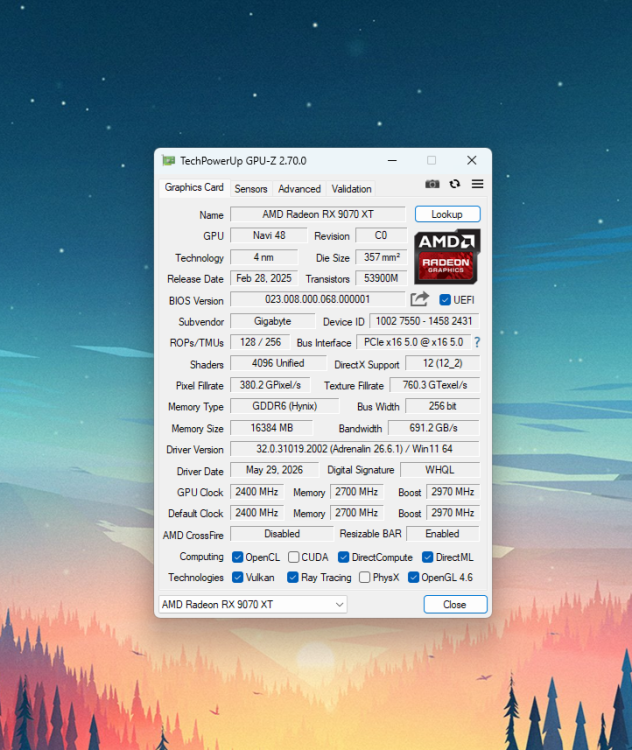Toggle the PhysX checkbox
The width and height of the screenshot is (632, 750).
click(x=365, y=577)
